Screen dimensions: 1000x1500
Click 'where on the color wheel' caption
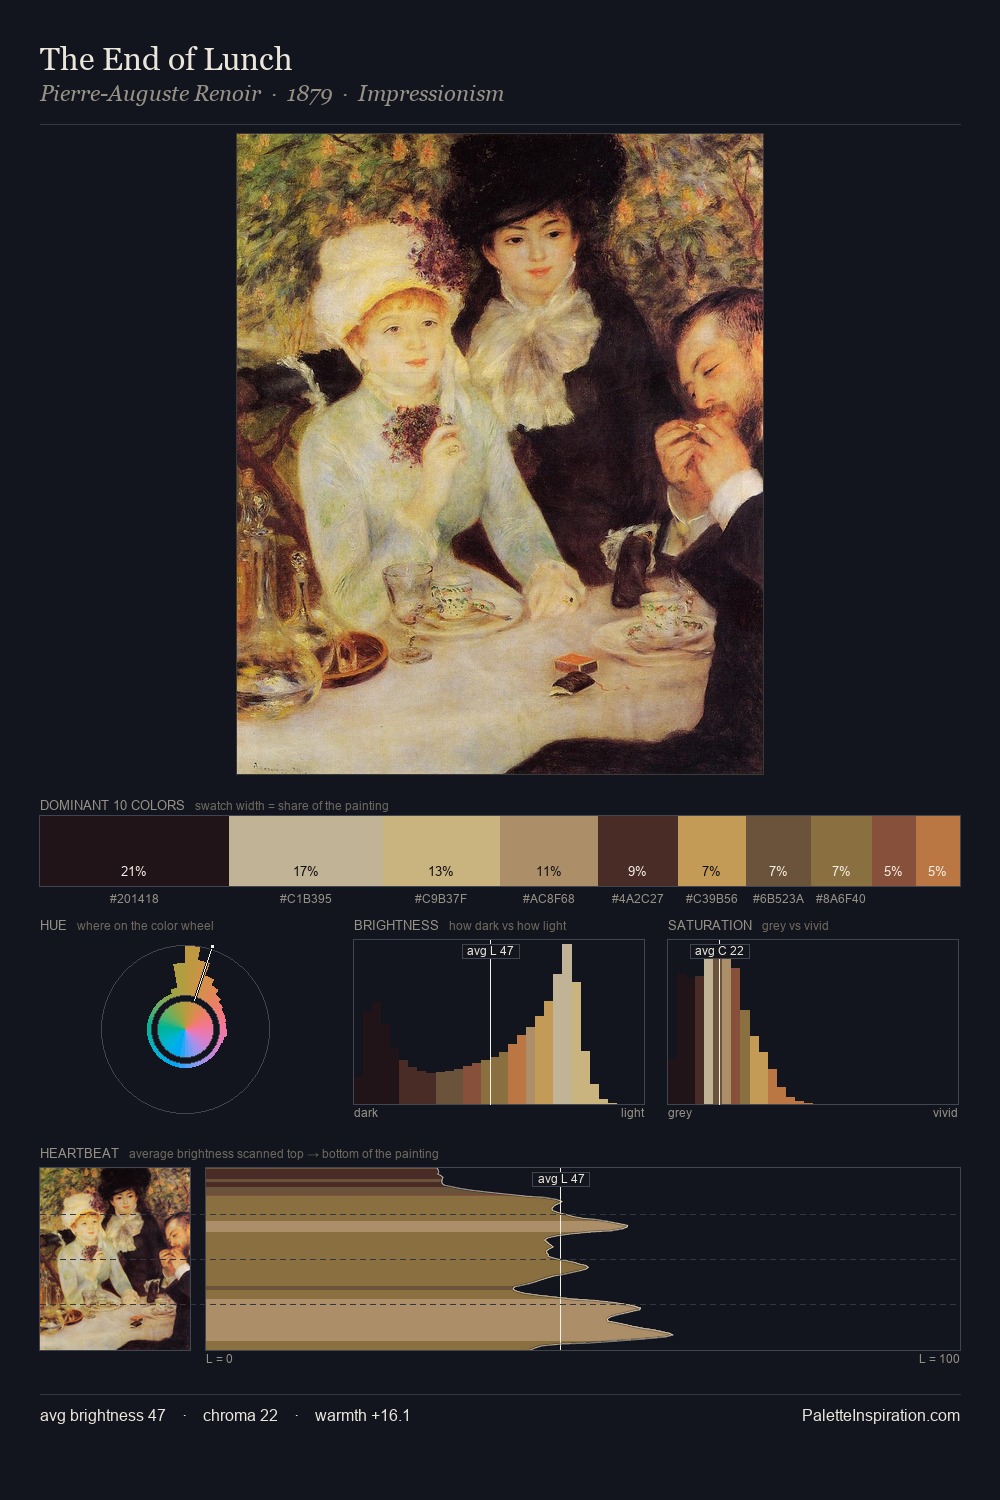click(145, 926)
